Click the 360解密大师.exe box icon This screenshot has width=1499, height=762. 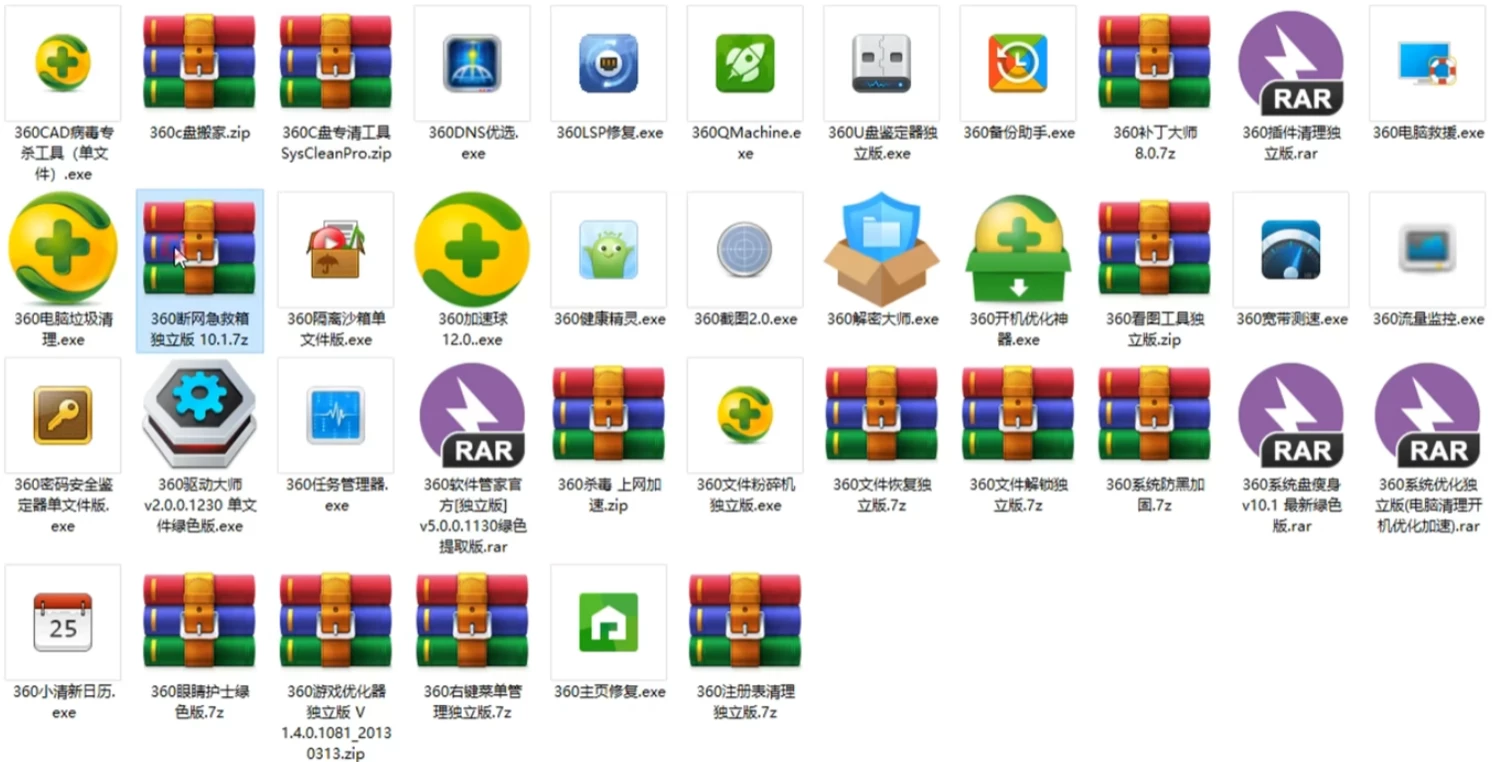(x=882, y=249)
